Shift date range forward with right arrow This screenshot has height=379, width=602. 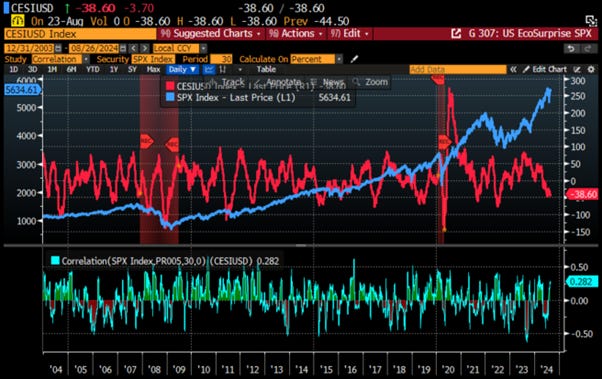point(144,48)
